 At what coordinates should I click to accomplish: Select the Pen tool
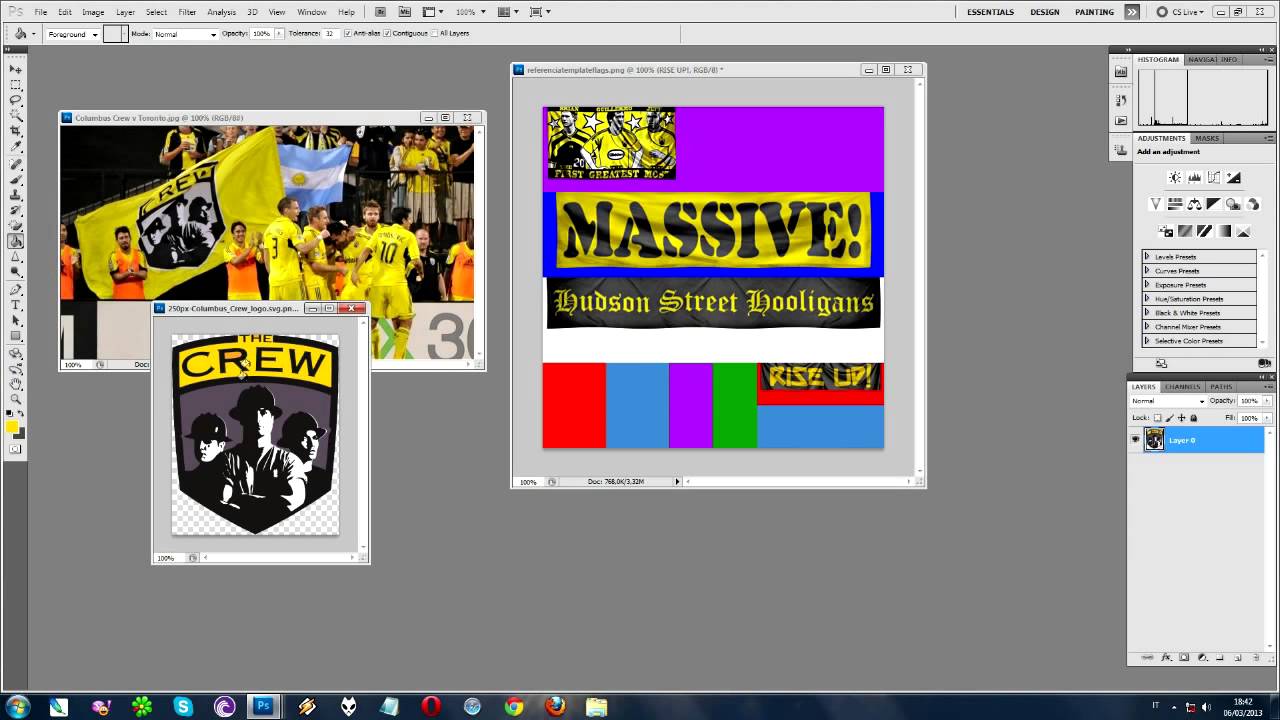[16, 290]
